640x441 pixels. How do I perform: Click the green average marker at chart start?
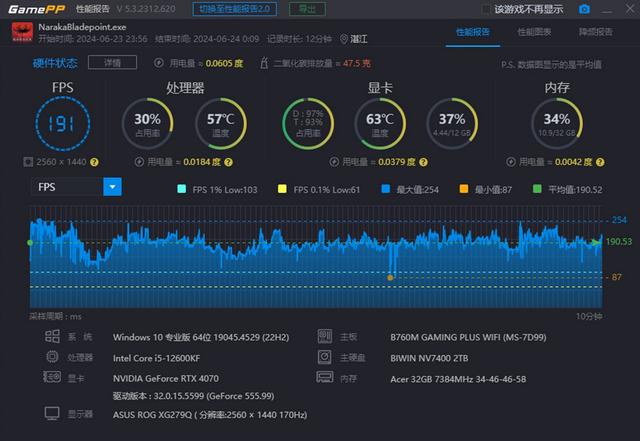click(30, 243)
